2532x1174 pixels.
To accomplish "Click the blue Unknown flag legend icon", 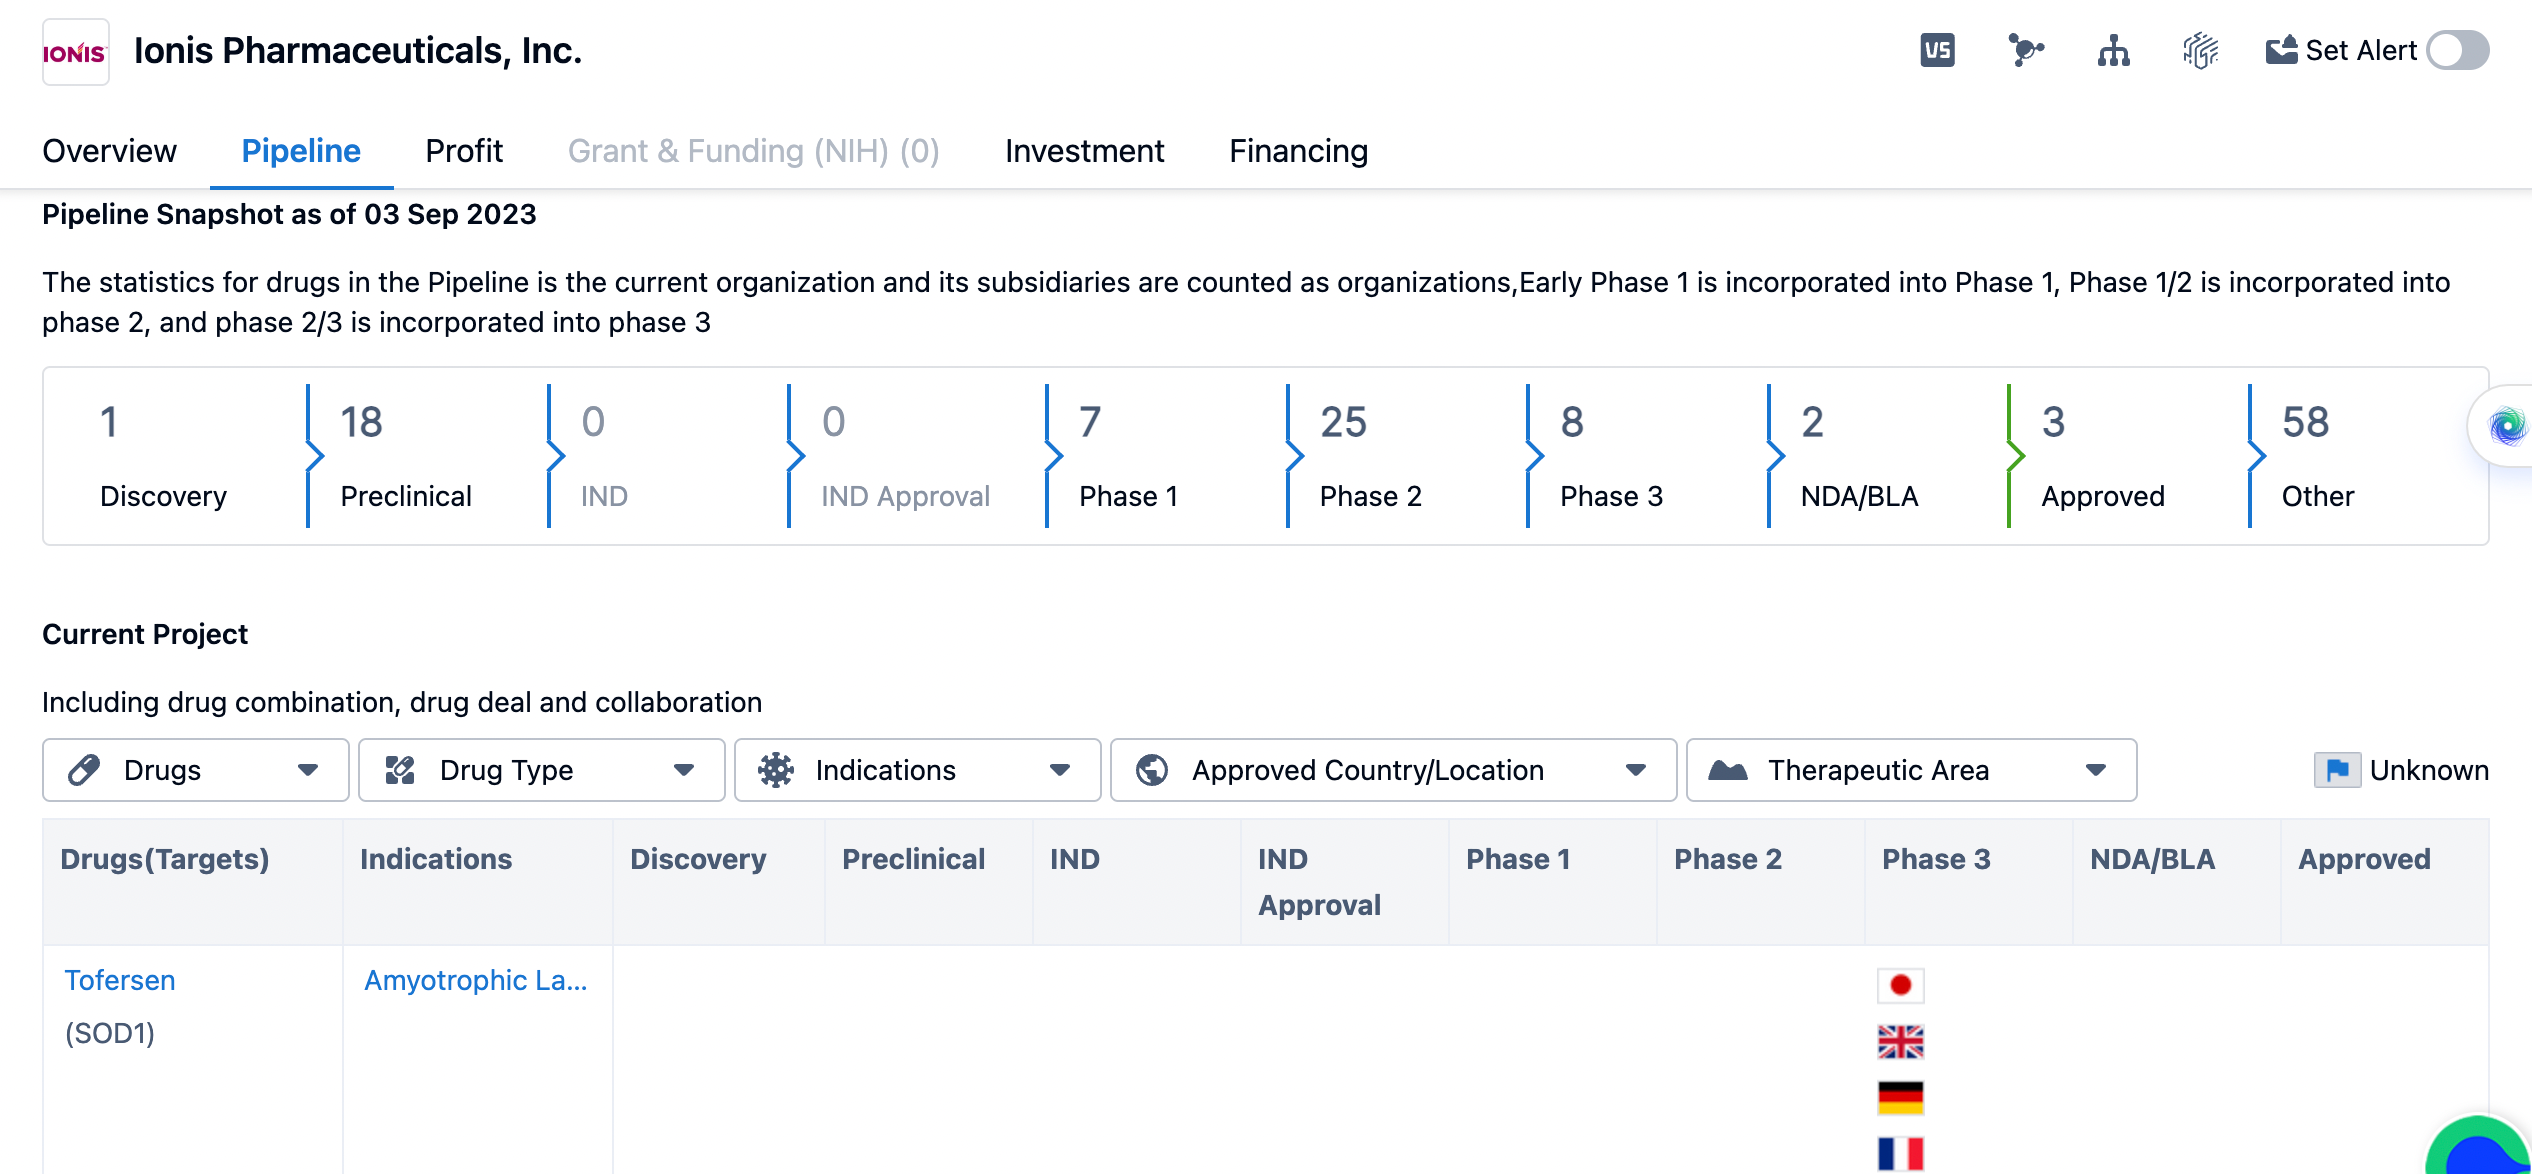I will pos(2337,770).
